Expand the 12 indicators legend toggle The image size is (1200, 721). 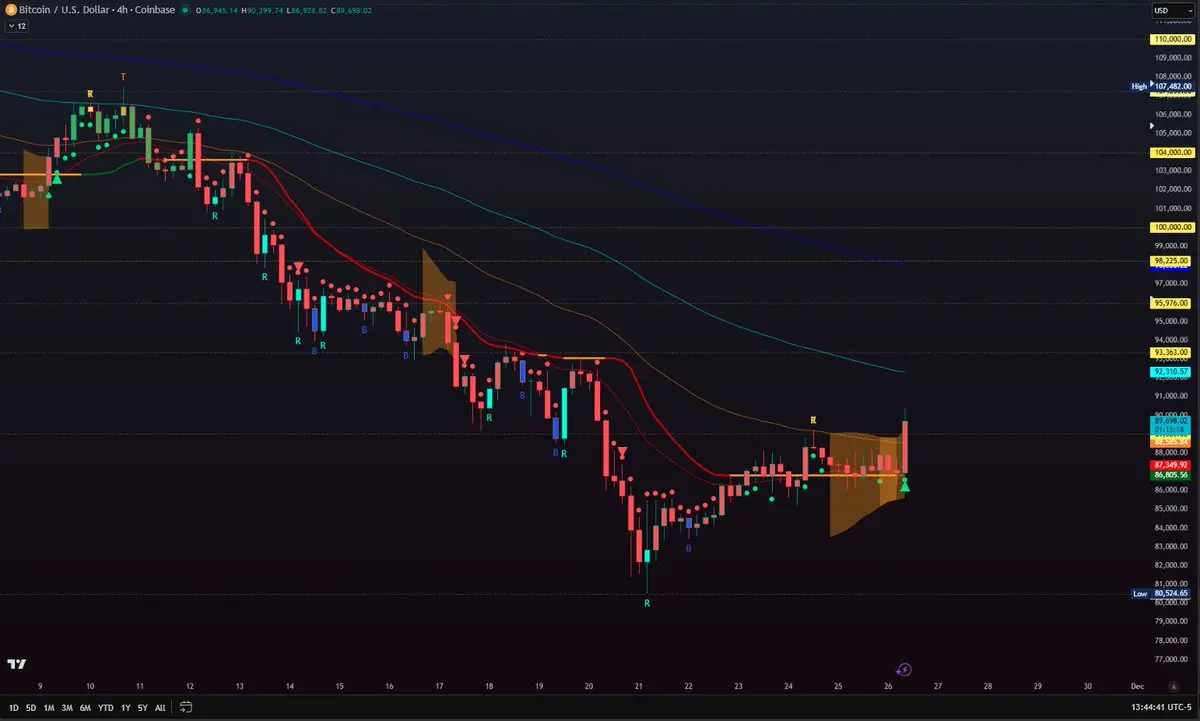[x=16, y=27]
